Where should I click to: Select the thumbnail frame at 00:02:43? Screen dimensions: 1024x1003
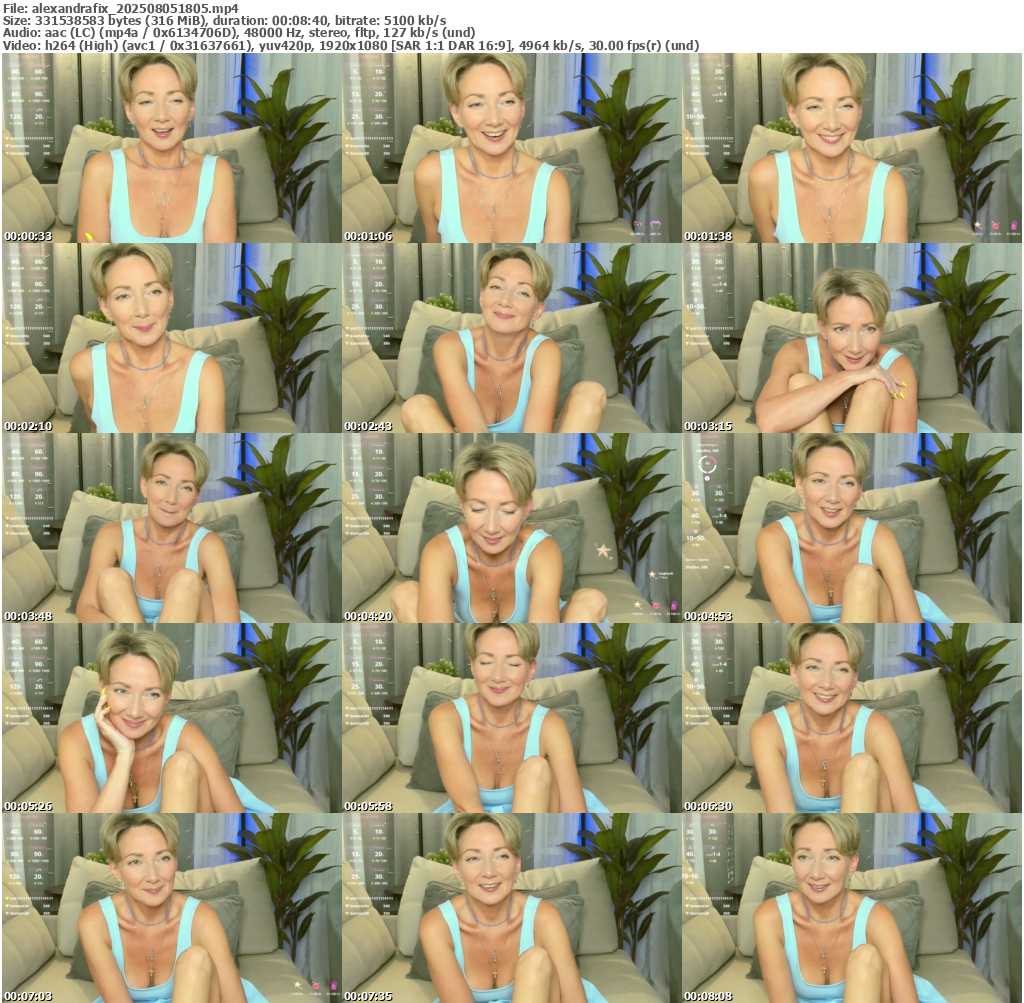coord(511,338)
